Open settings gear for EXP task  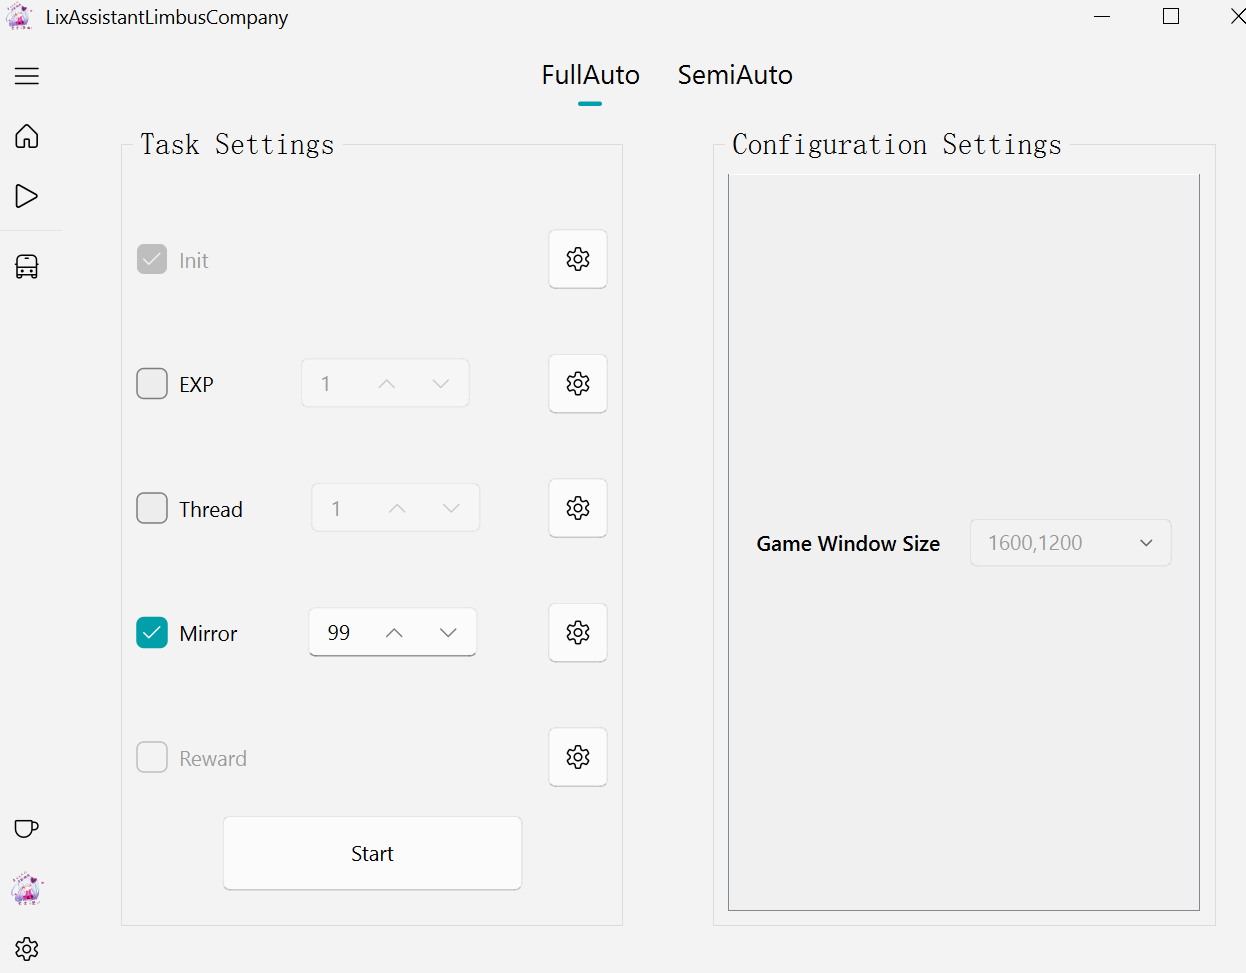tap(578, 384)
